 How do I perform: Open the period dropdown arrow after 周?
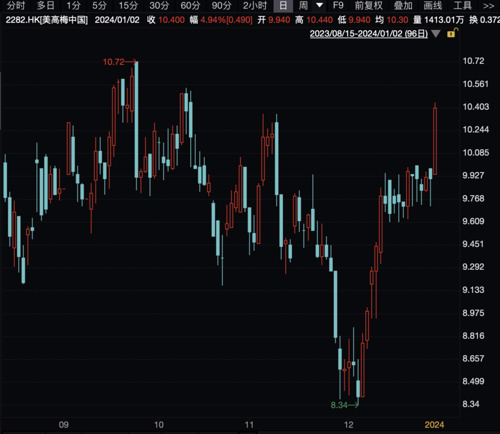[x=319, y=5]
